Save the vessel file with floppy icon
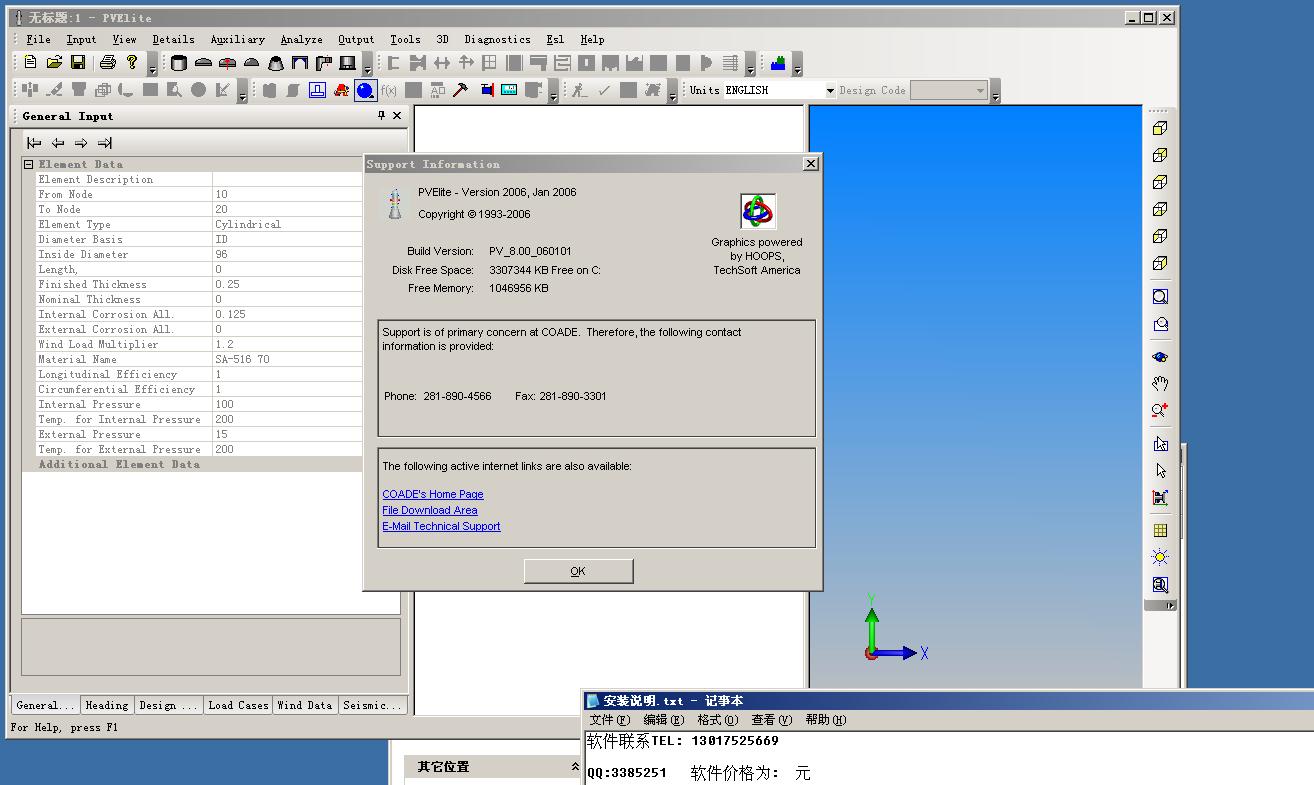 [78, 63]
